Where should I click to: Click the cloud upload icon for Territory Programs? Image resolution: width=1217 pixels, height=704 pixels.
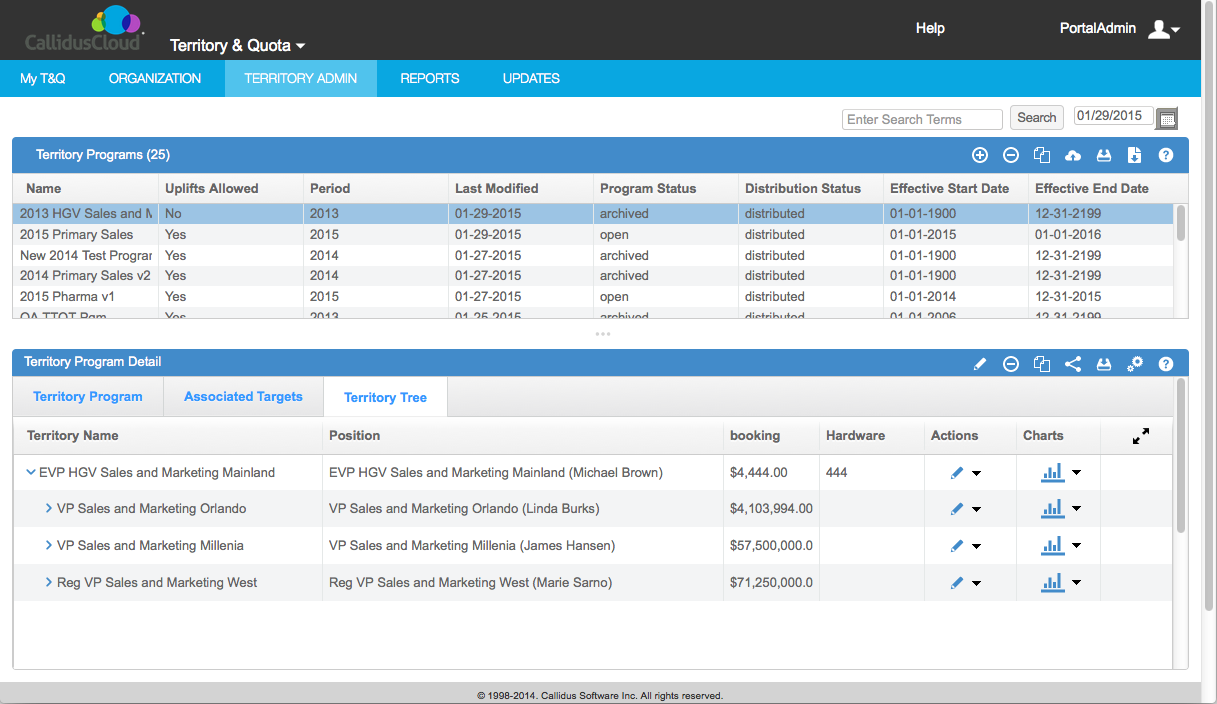[x=1073, y=155]
